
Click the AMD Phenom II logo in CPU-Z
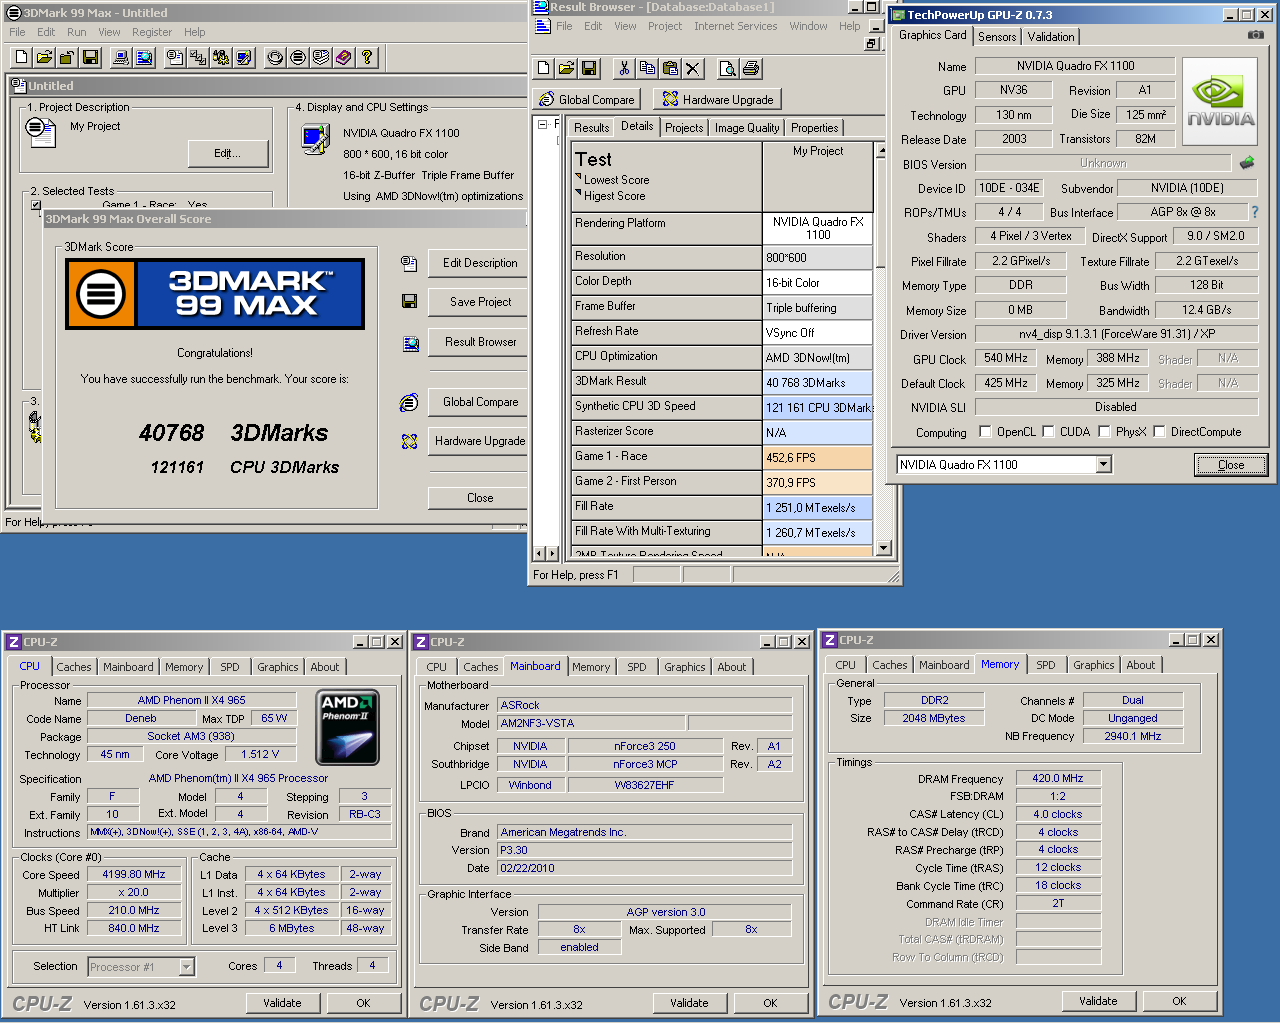click(346, 727)
